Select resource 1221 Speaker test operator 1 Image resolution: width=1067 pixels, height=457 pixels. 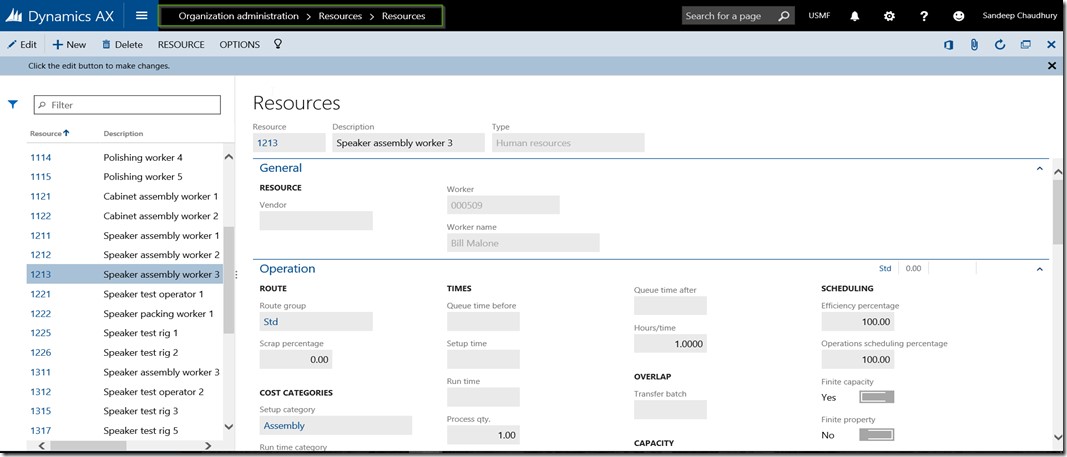(125, 294)
